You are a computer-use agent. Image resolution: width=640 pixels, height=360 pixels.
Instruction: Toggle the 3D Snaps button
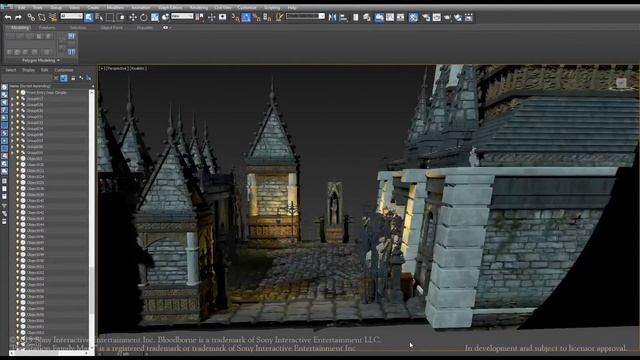pyautogui.click(x=235, y=17)
